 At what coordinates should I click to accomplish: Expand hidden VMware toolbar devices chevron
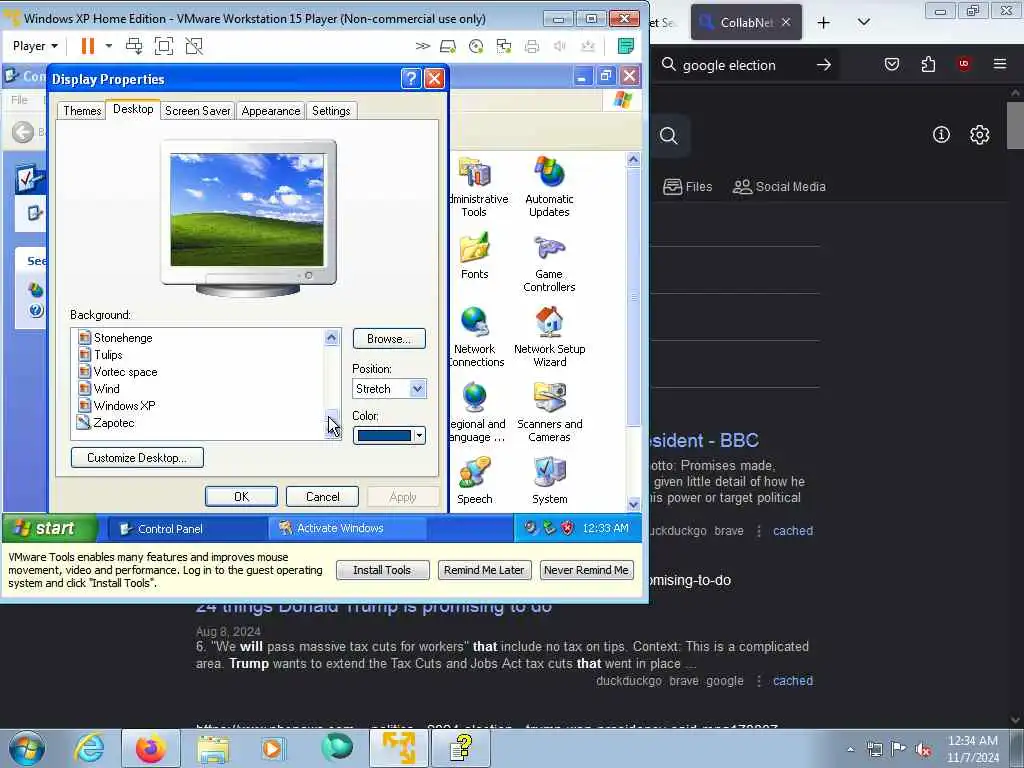pos(423,46)
